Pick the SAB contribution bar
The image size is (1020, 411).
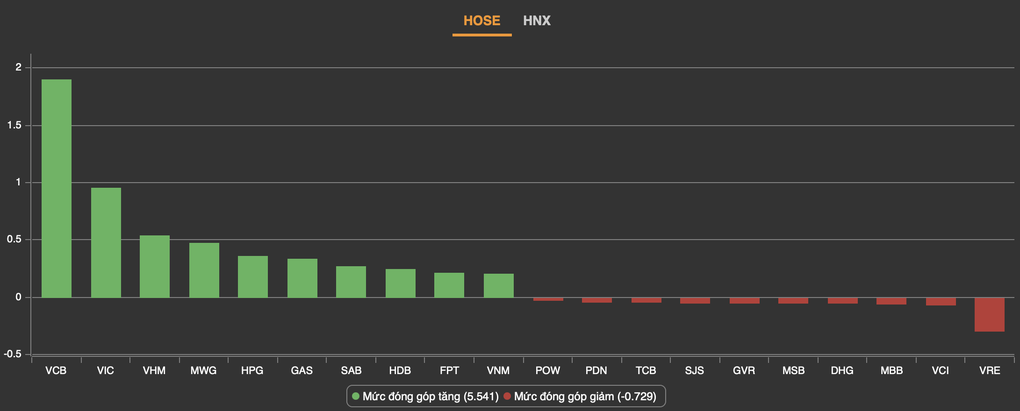click(351, 282)
